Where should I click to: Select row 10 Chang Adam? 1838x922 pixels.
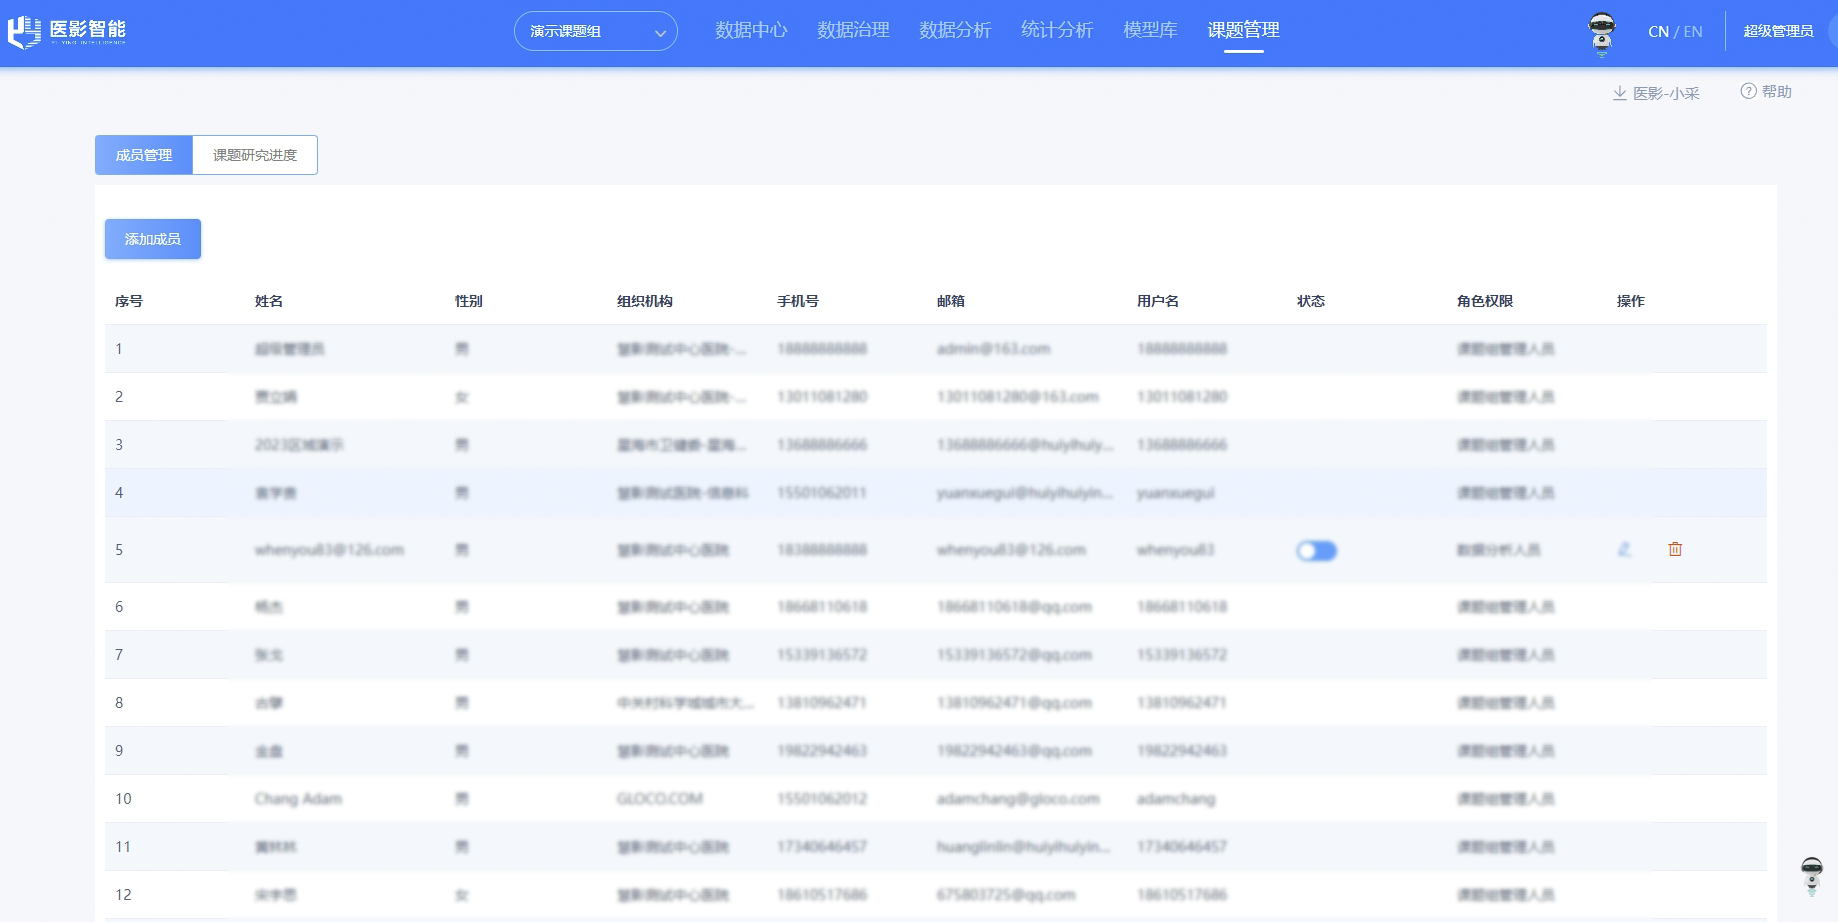coord(935,798)
